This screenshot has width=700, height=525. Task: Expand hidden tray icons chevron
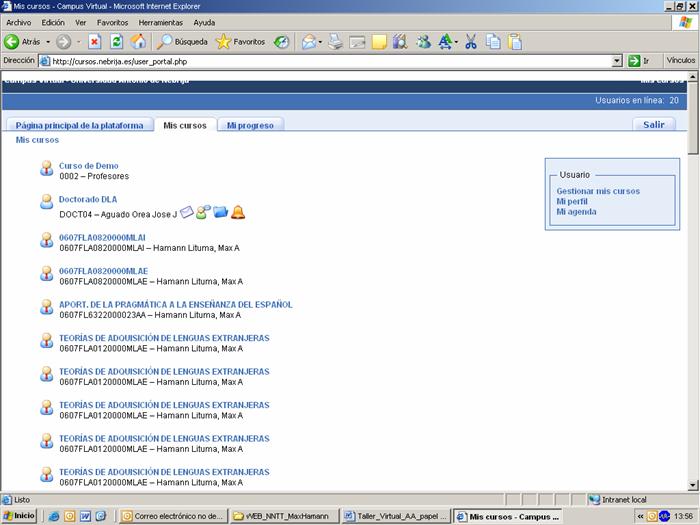(x=640, y=517)
